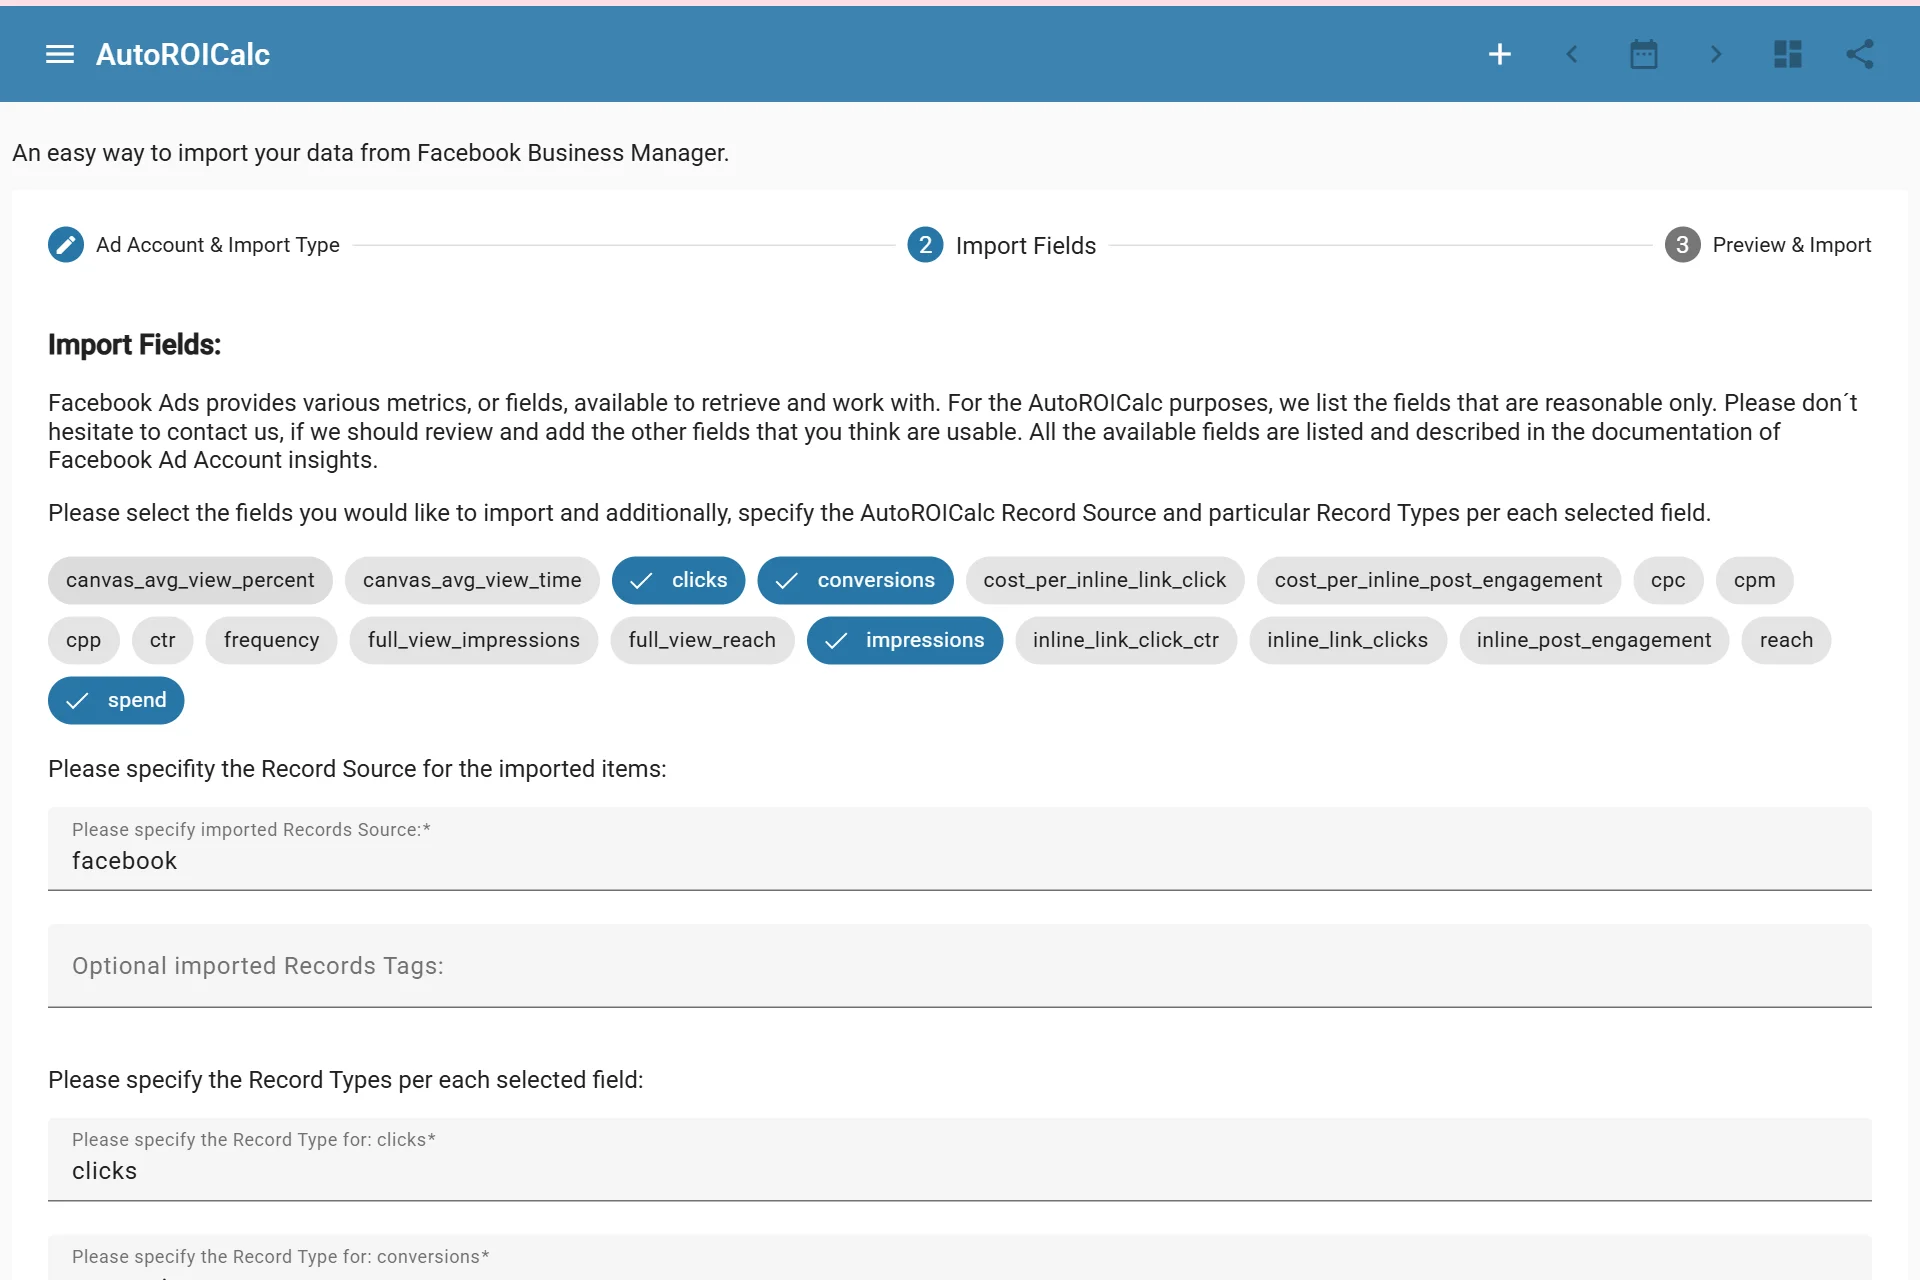This screenshot has height=1280, width=1920.
Task: Edit the Record Type for clicks field
Action: coord(960,1159)
